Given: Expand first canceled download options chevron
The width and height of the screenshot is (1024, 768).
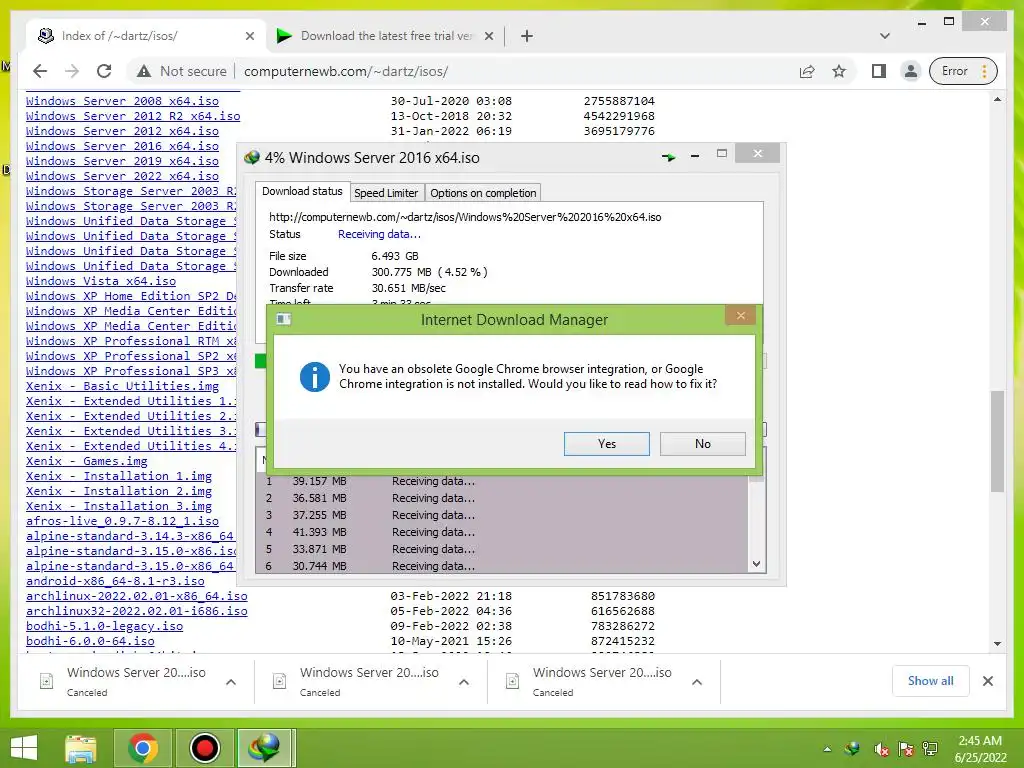Looking at the screenshot, I should [x=231, y=682].
